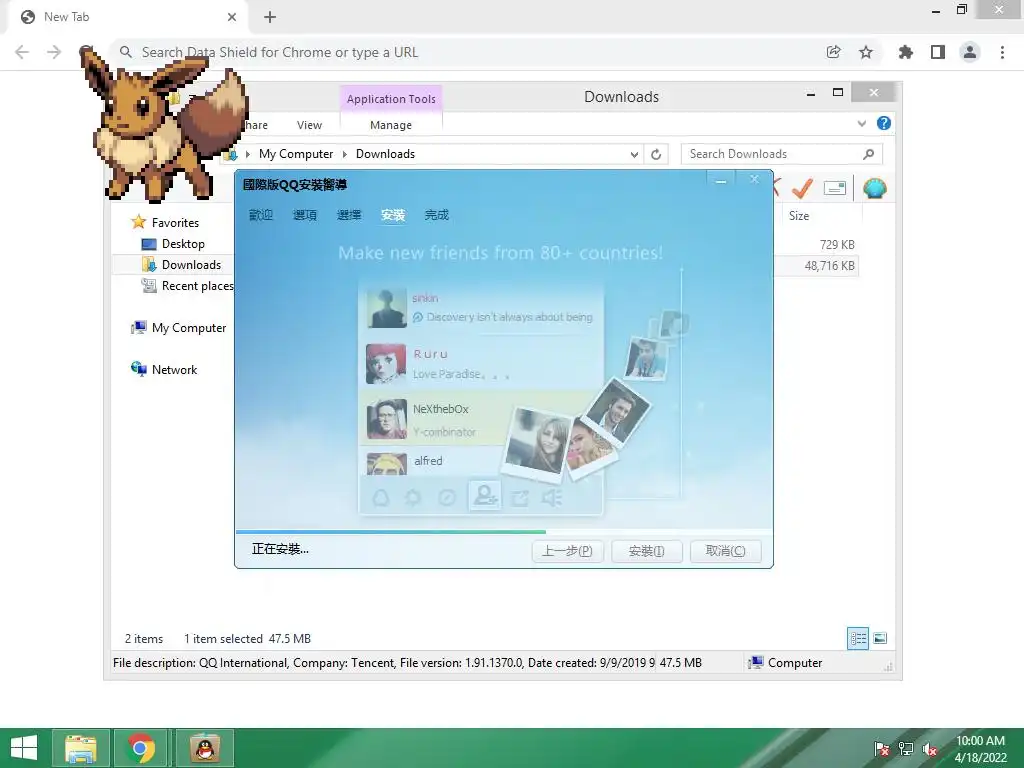This screenshot has width=1024, height=768.
Task: Select the 安裝 installer step tab
Action: (x=392, y=215)
